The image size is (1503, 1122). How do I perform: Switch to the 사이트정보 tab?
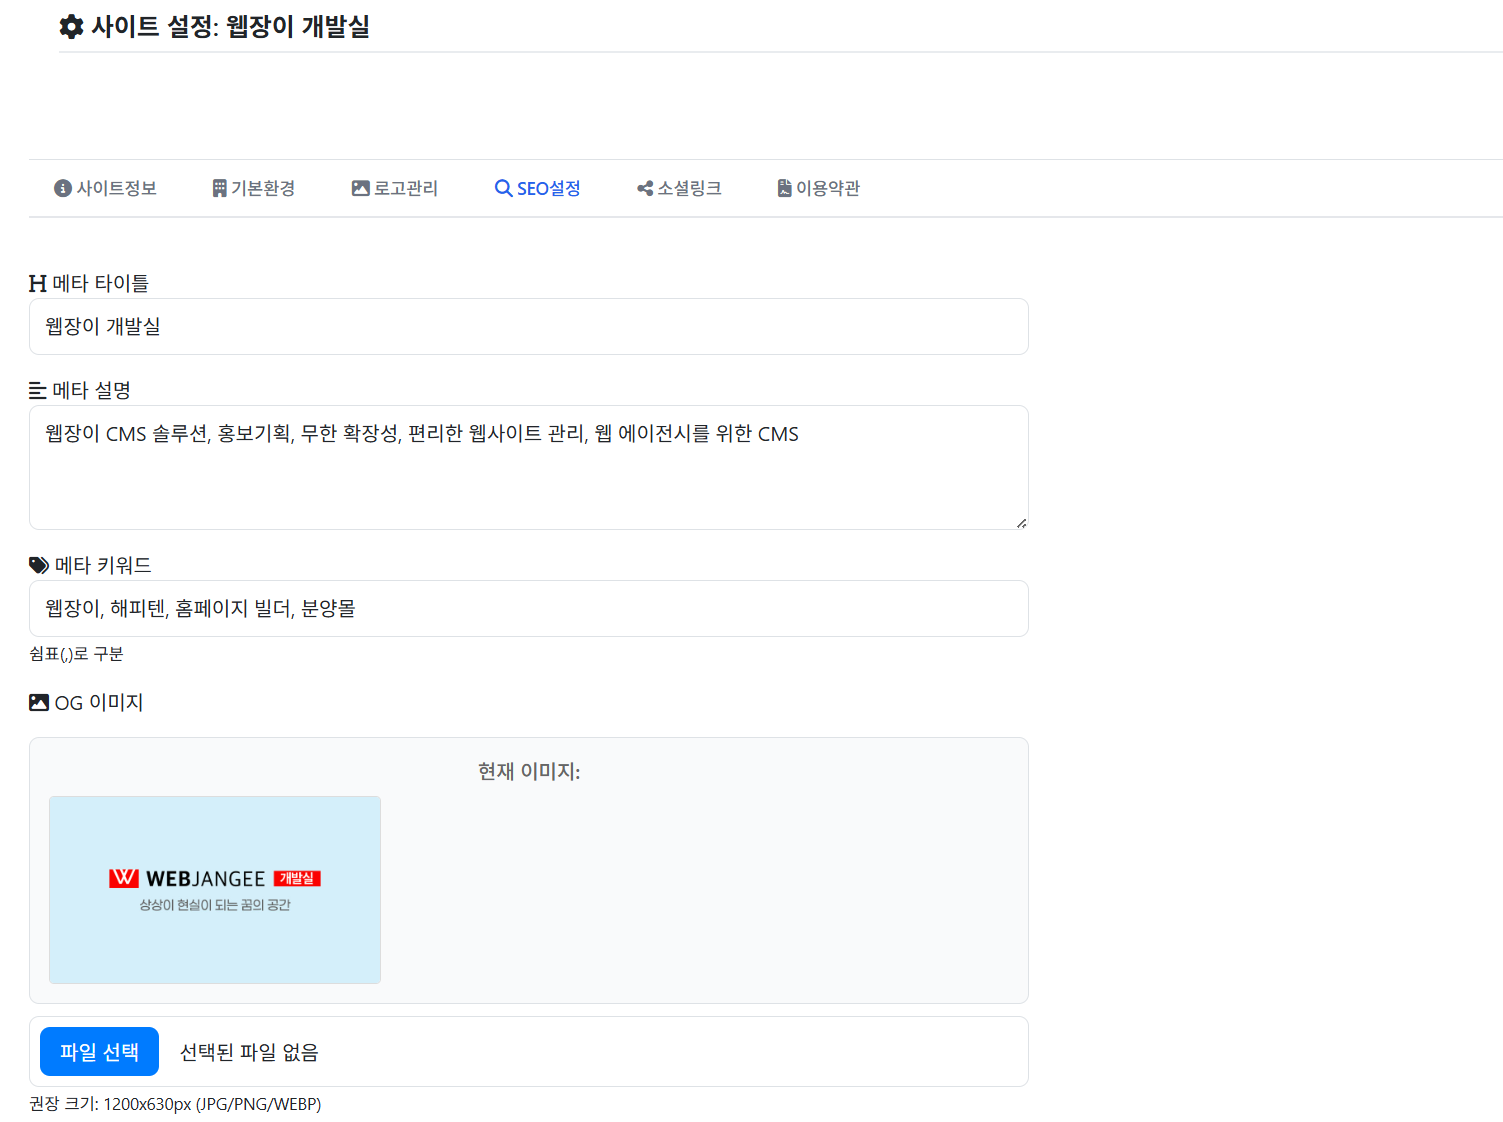(x=105, y=188)
